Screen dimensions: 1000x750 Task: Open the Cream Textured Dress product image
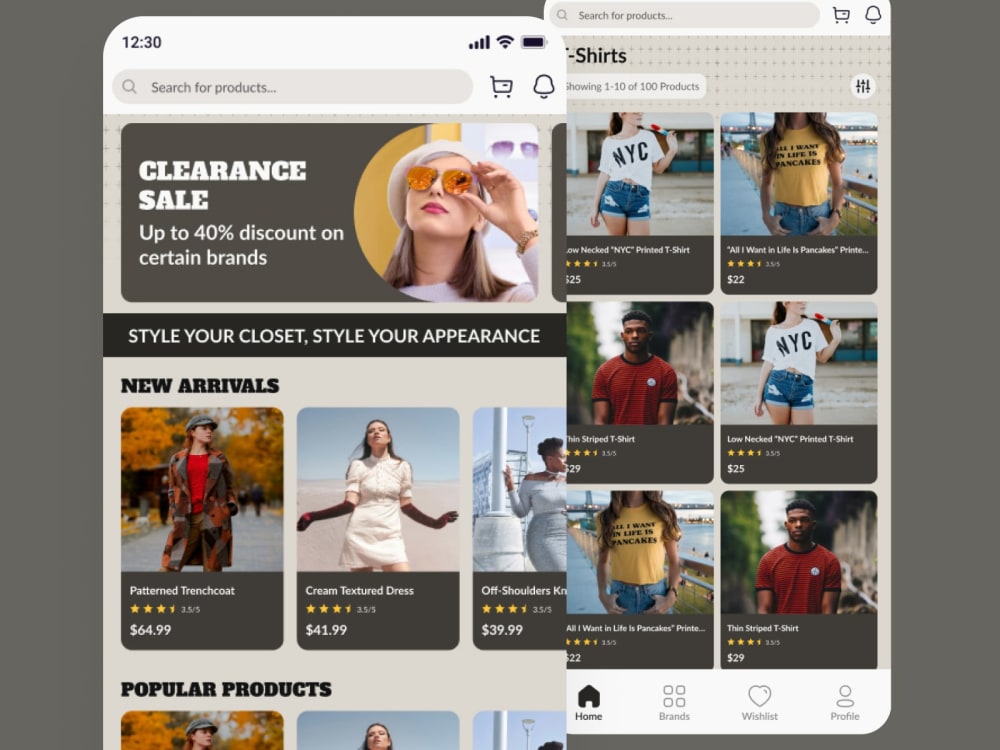[378, 489]
